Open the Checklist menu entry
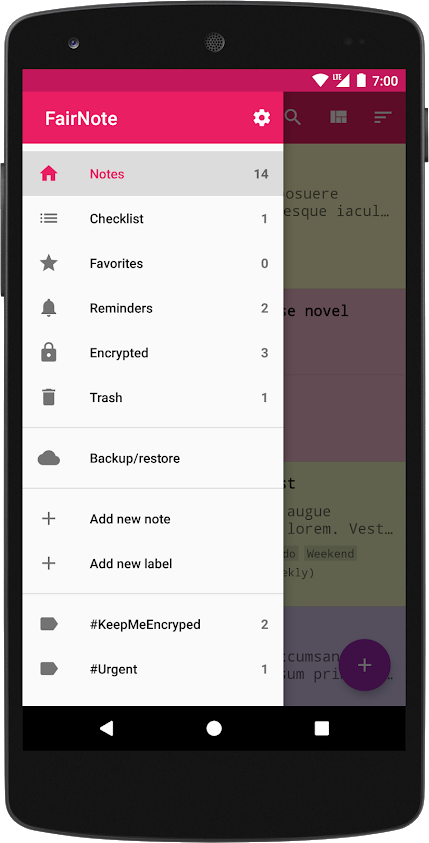Image resolution: width=429 pixels, height=843 pixels. [x=153, y=218]
